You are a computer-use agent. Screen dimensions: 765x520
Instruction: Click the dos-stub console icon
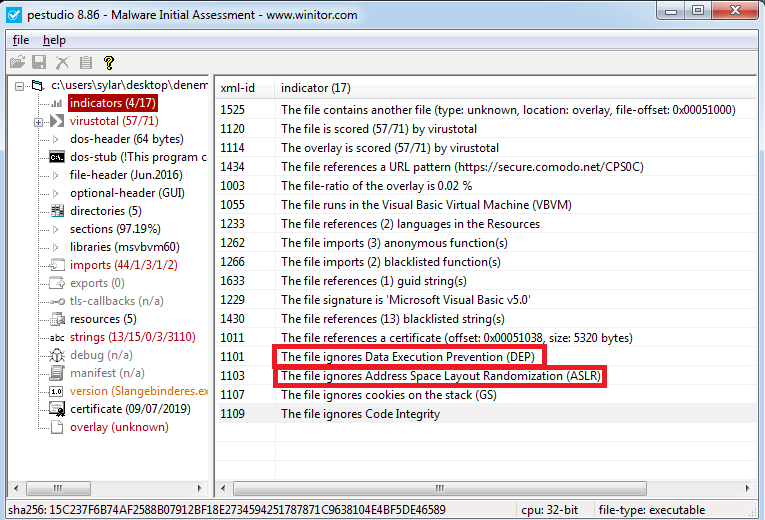click(x=57, y=157)
